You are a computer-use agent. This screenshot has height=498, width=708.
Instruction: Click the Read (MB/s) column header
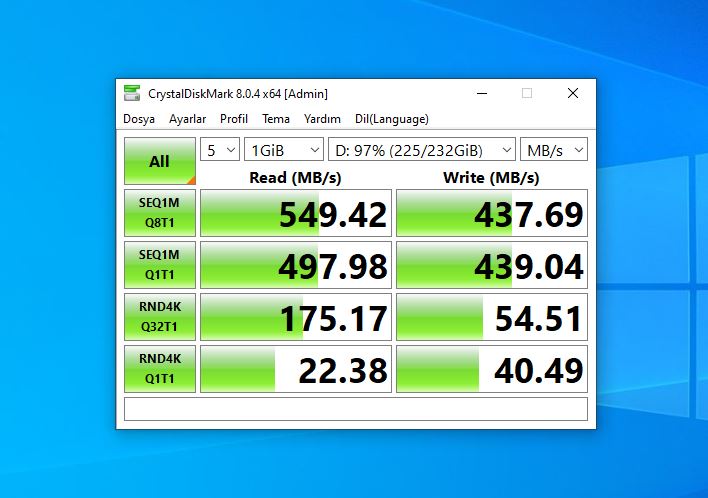pos(295,177)
